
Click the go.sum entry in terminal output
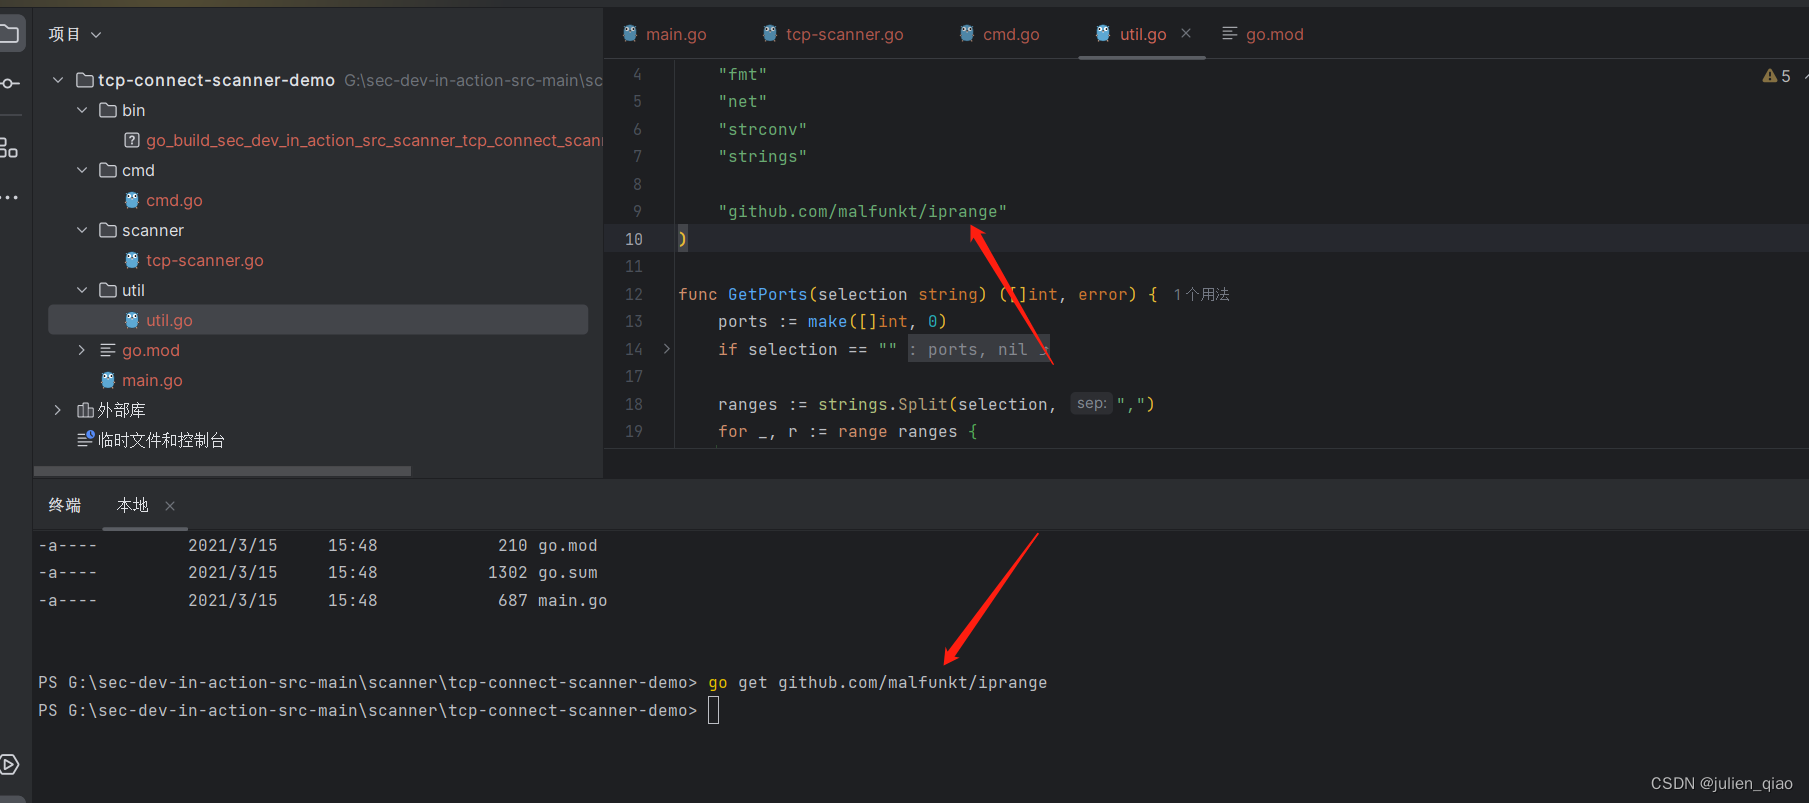(567, 573)
